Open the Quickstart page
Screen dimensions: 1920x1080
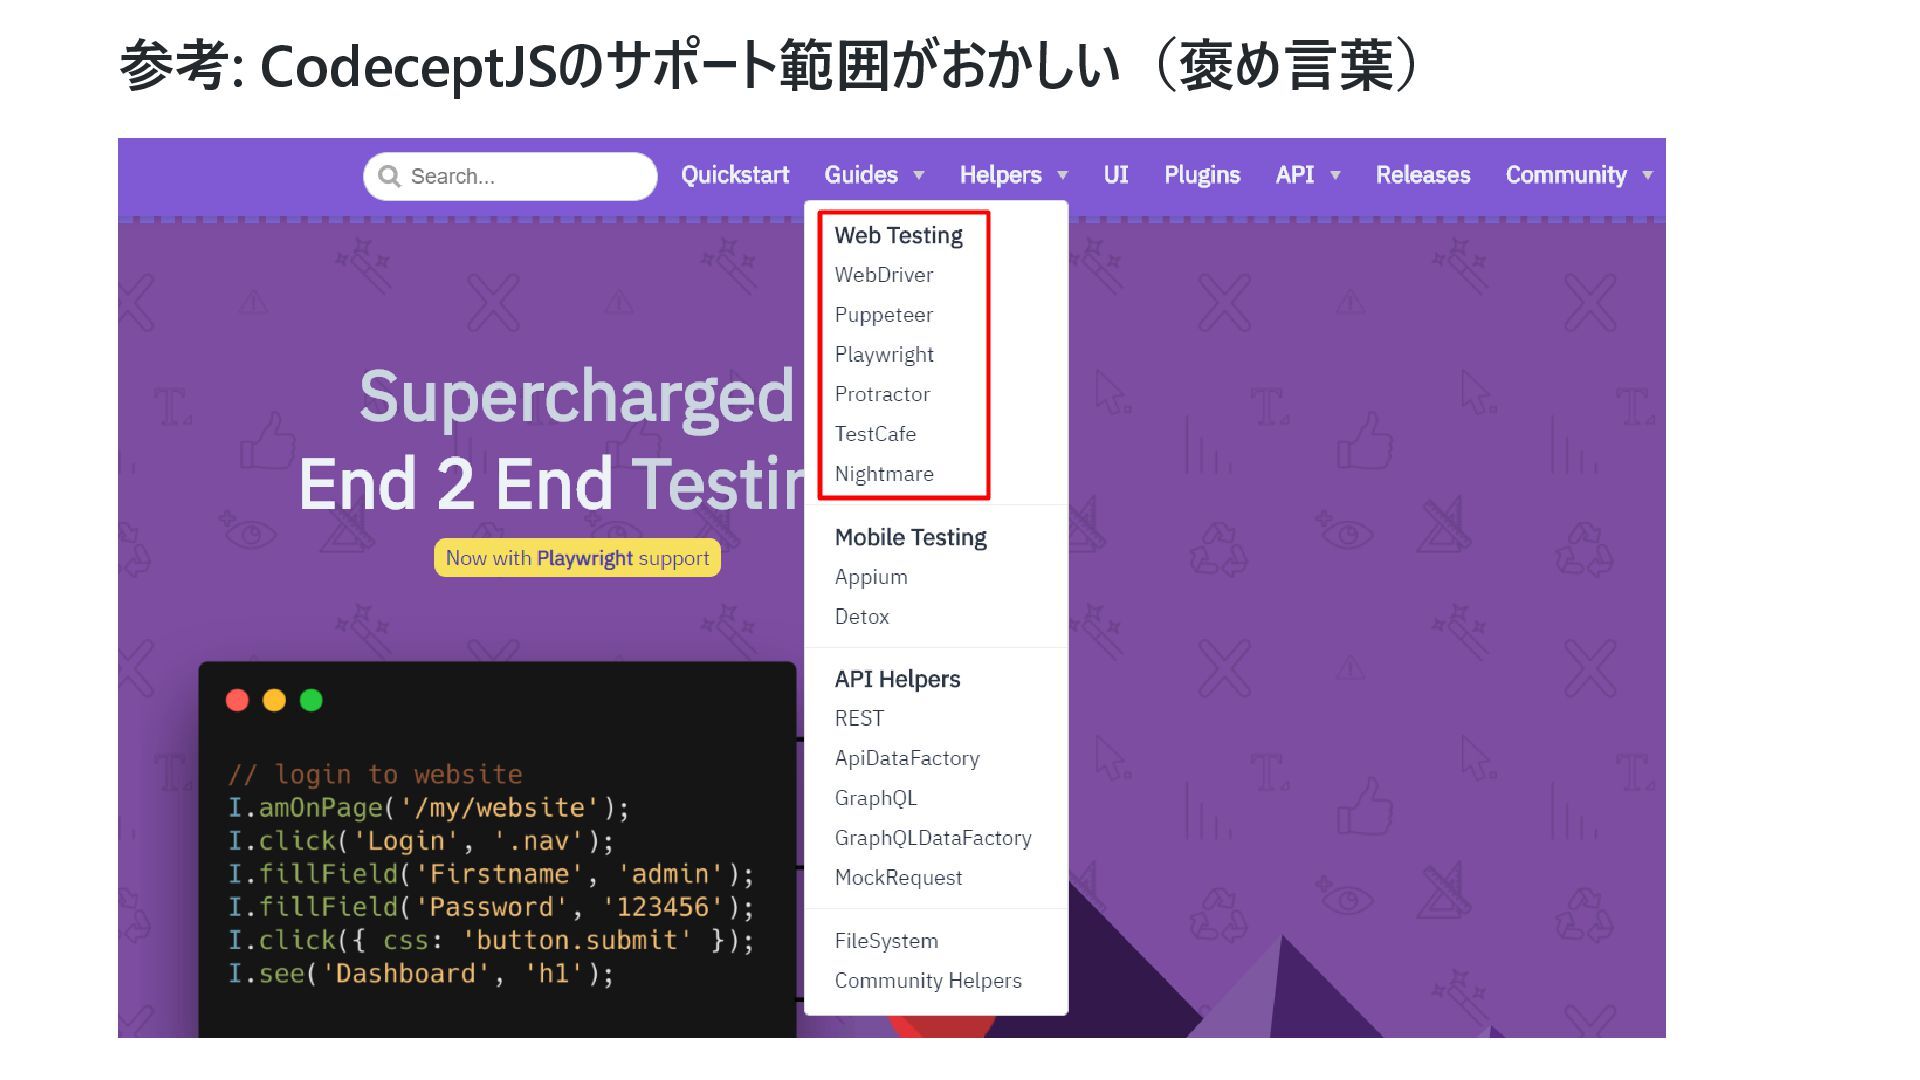click(735, 175)
